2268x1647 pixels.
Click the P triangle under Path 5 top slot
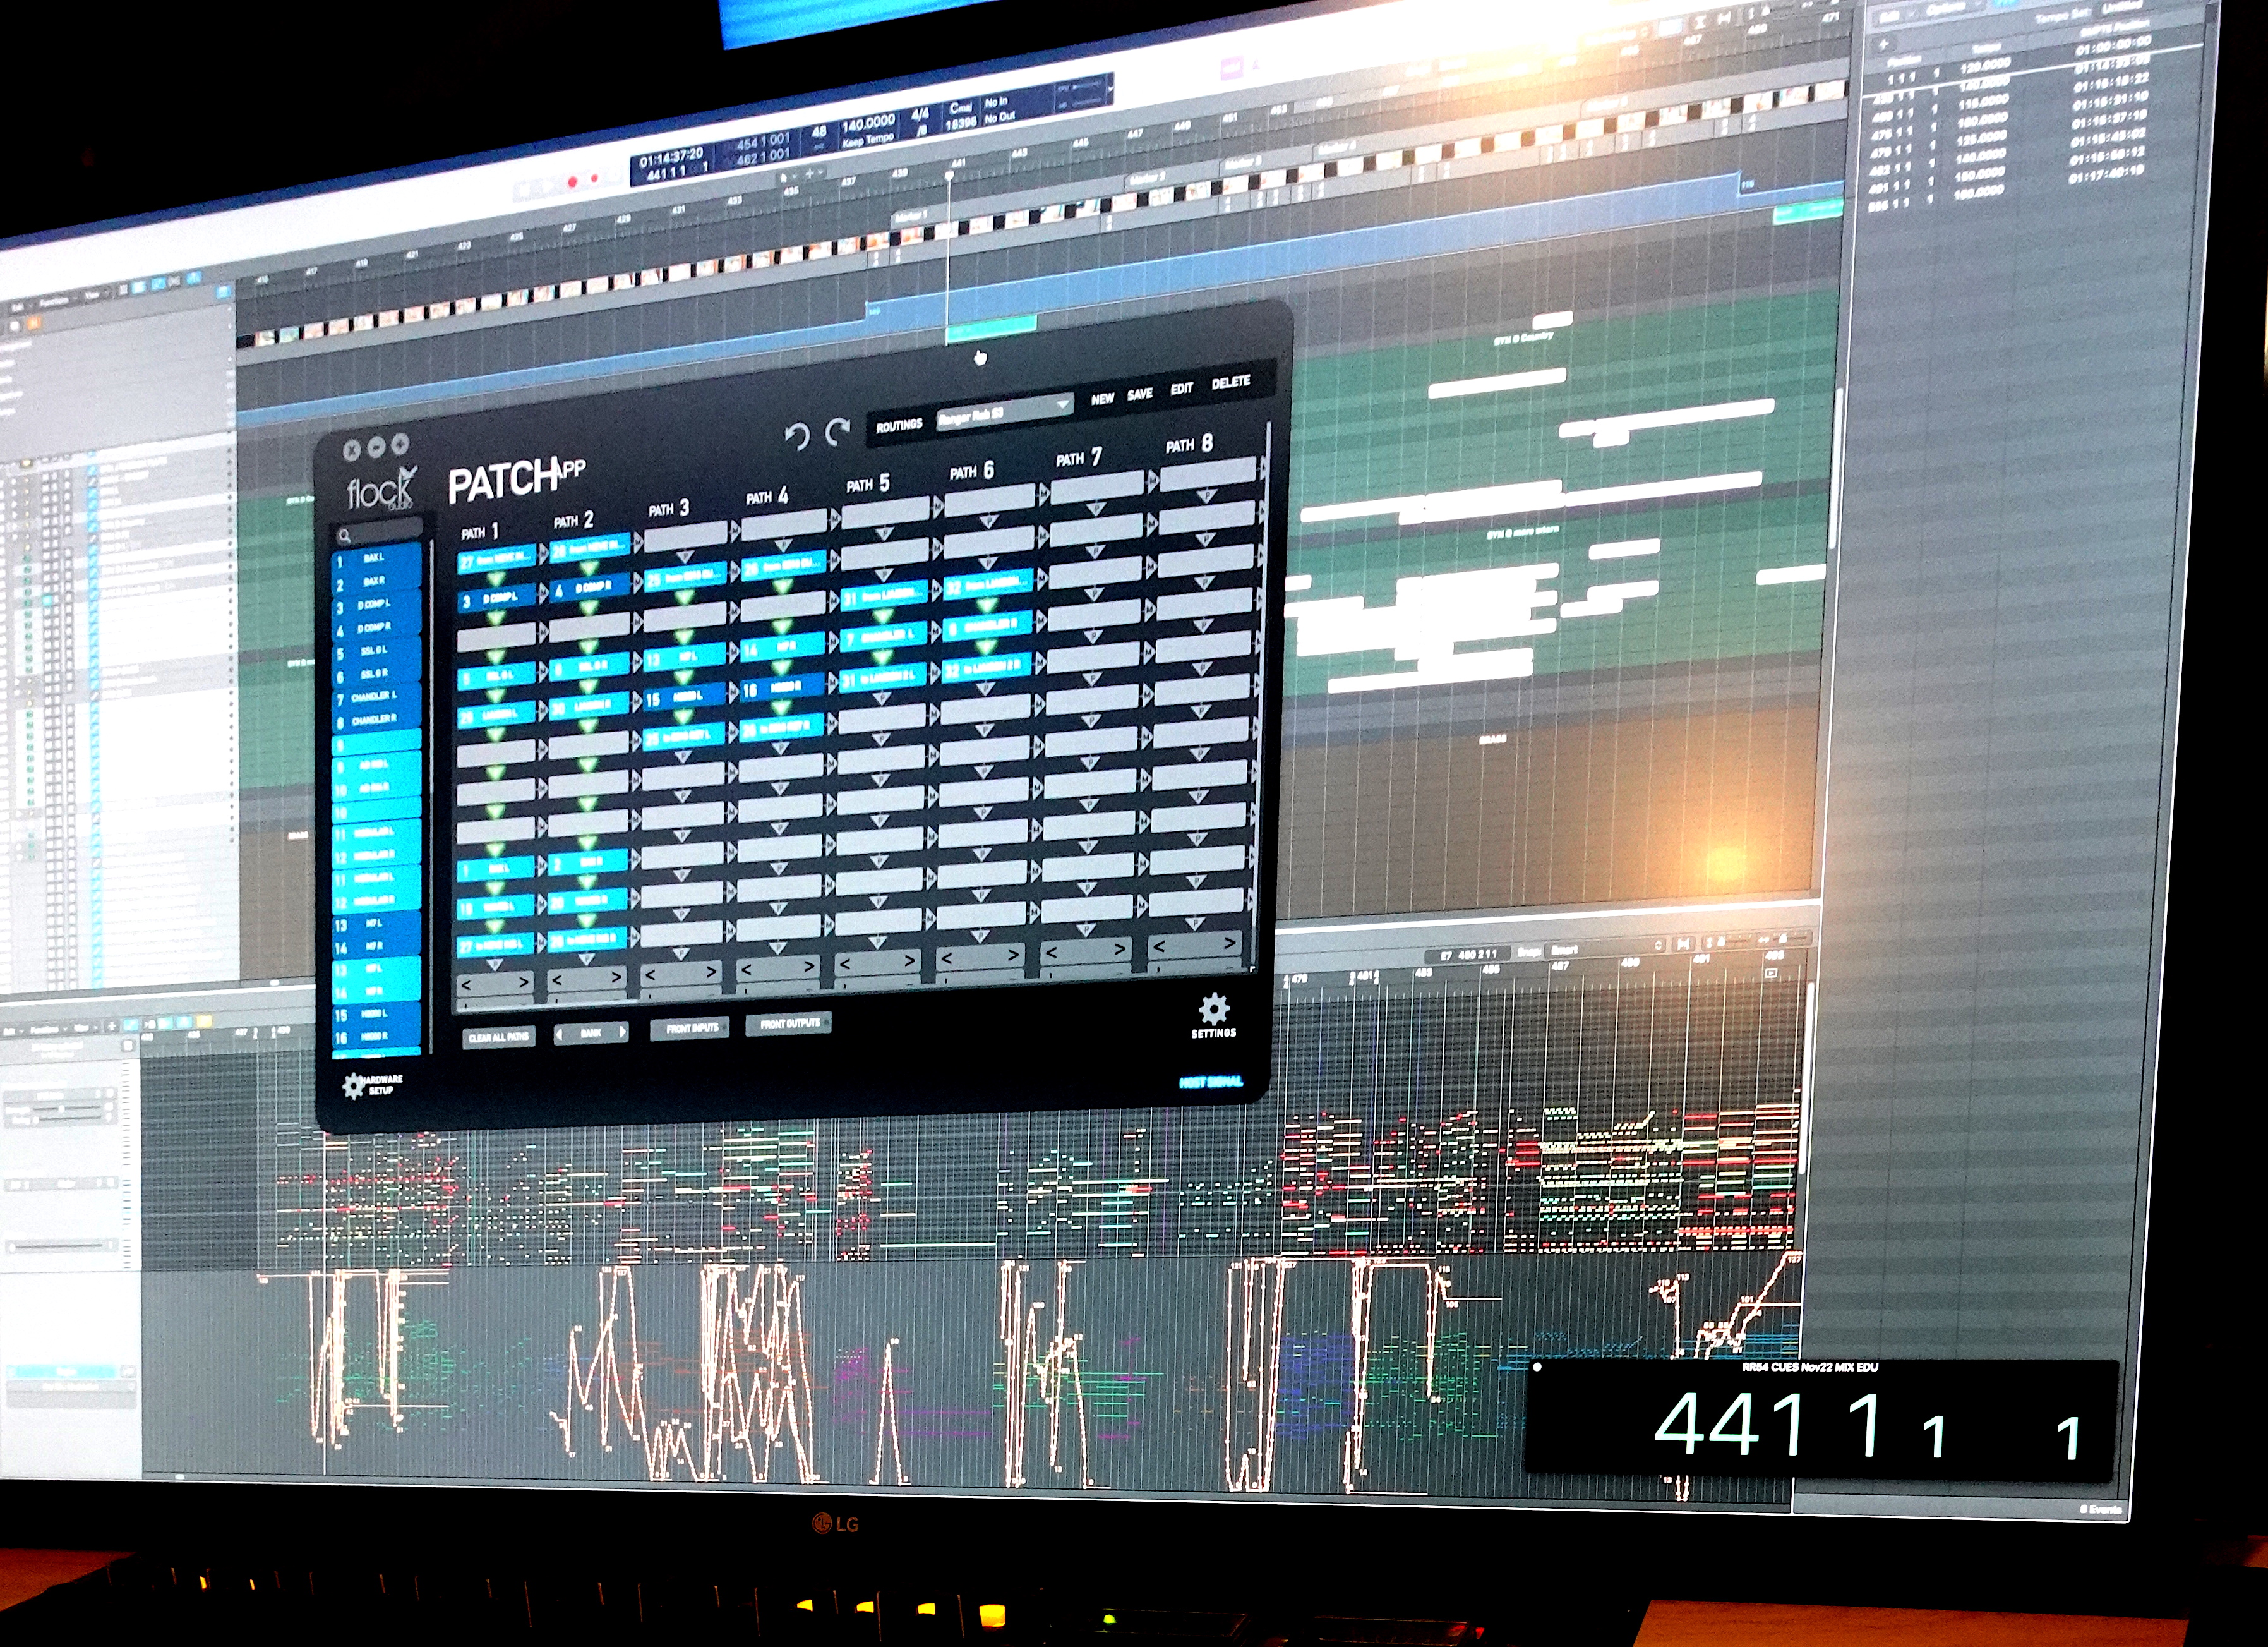point(884,533)
